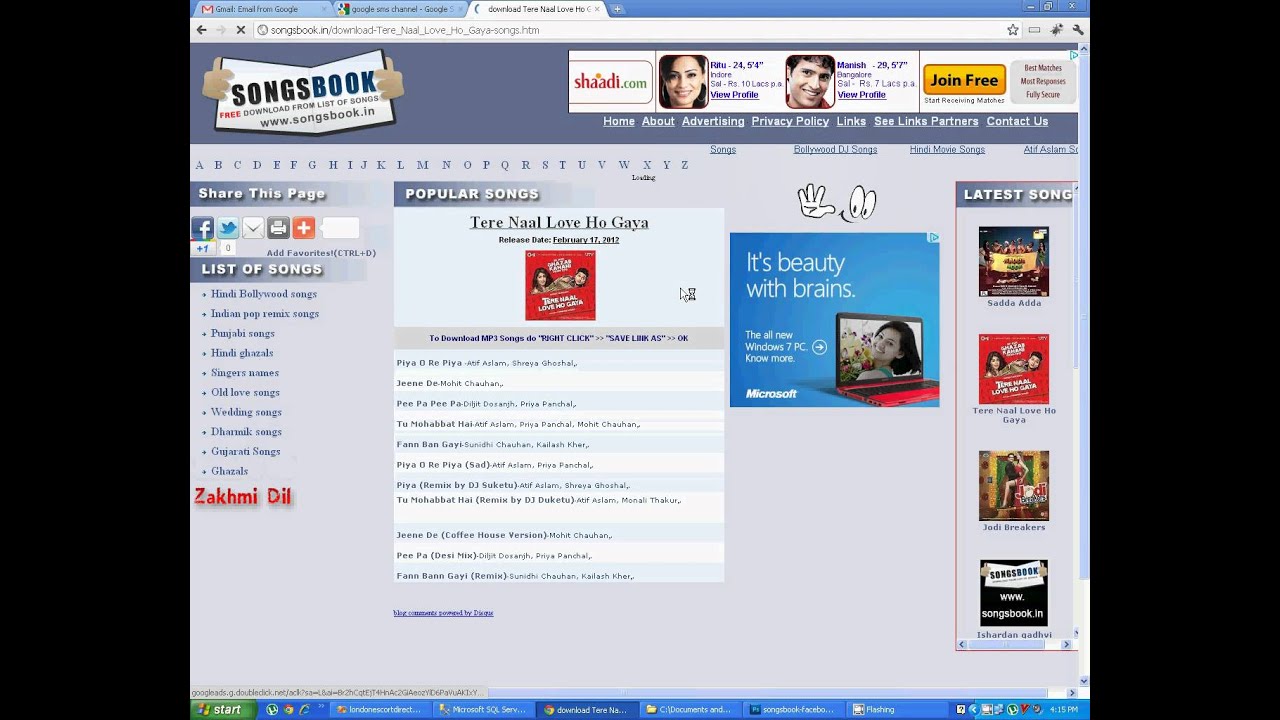Open About in site navigation
Image resolution: width=1280 pixels, height=720 pixels.
pos(658,121)
